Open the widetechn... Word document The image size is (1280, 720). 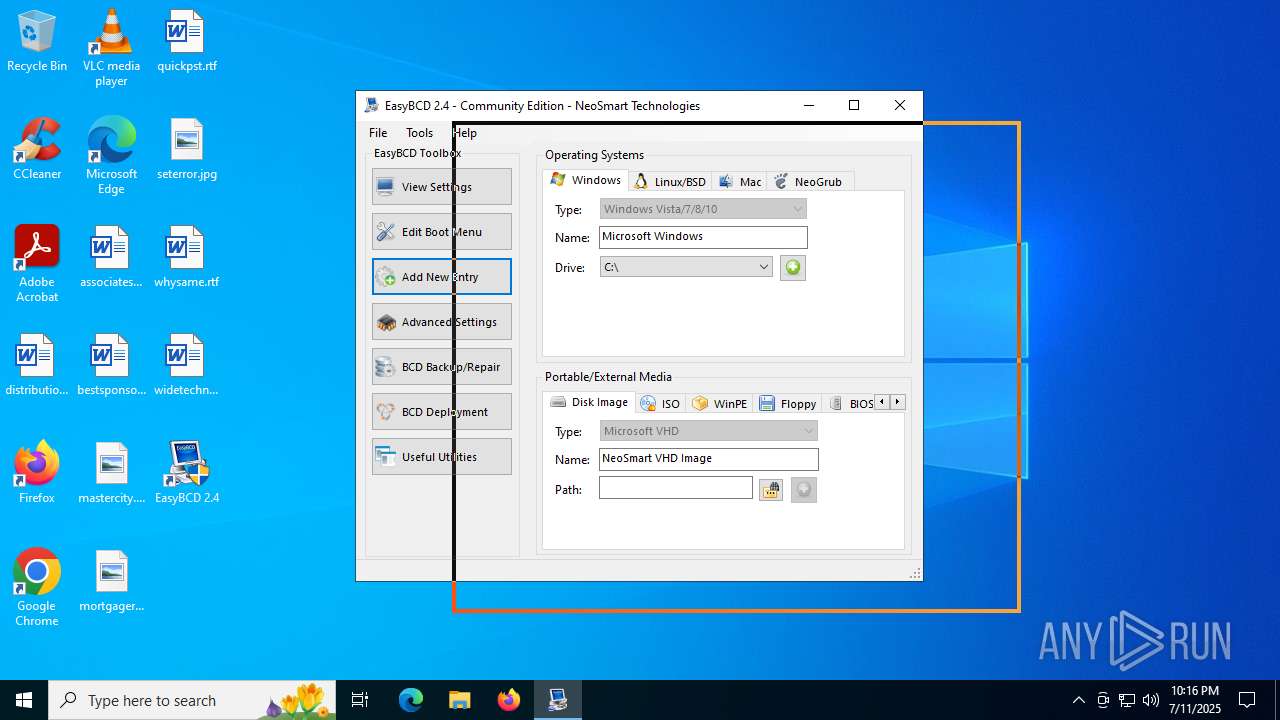187,366
